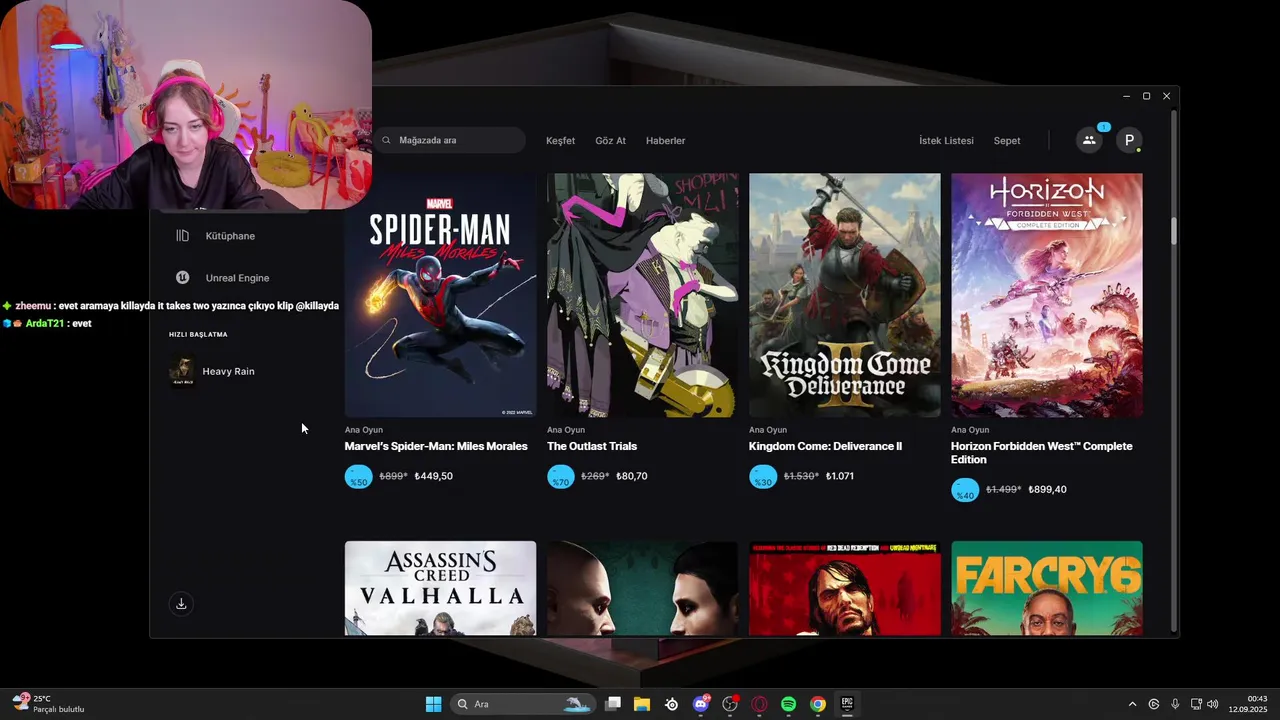Open The Outlast Trials title link
This screenshot has width=1280, height=720.
[x=592, y=446]
